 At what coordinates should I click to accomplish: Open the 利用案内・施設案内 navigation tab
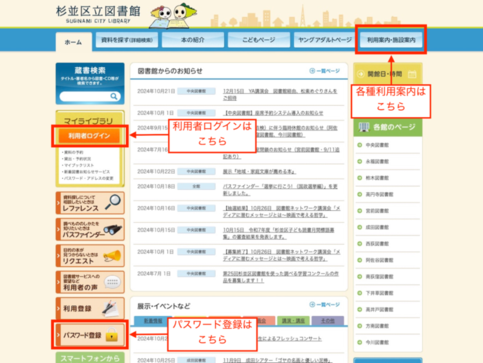391,40
